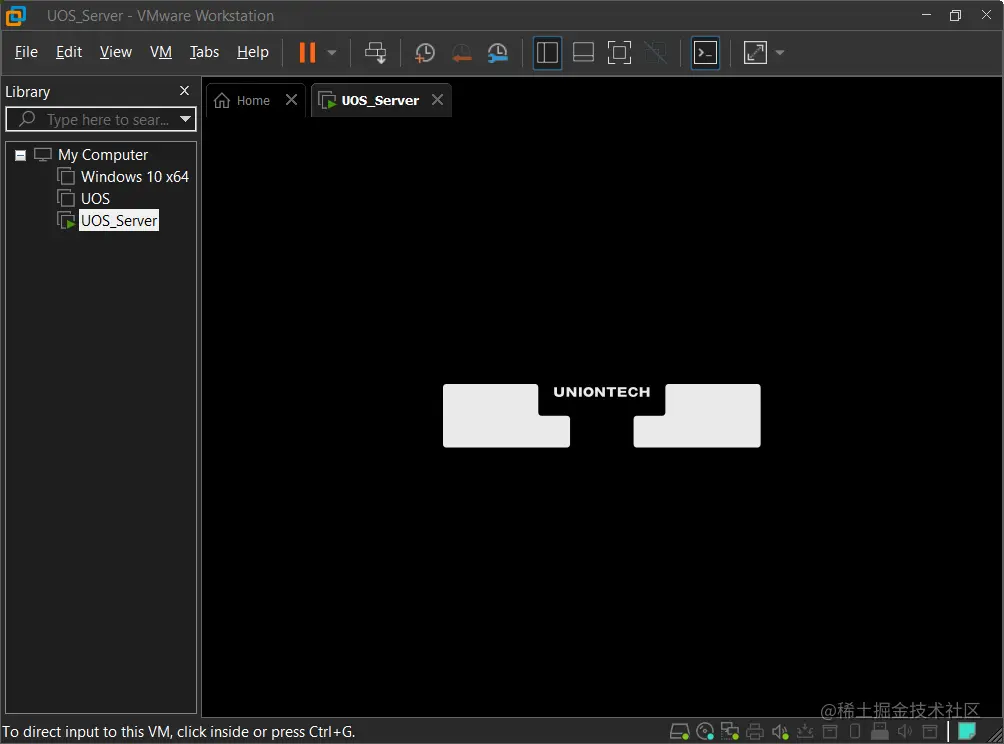Click the hard disk status icon

[679, 731]
